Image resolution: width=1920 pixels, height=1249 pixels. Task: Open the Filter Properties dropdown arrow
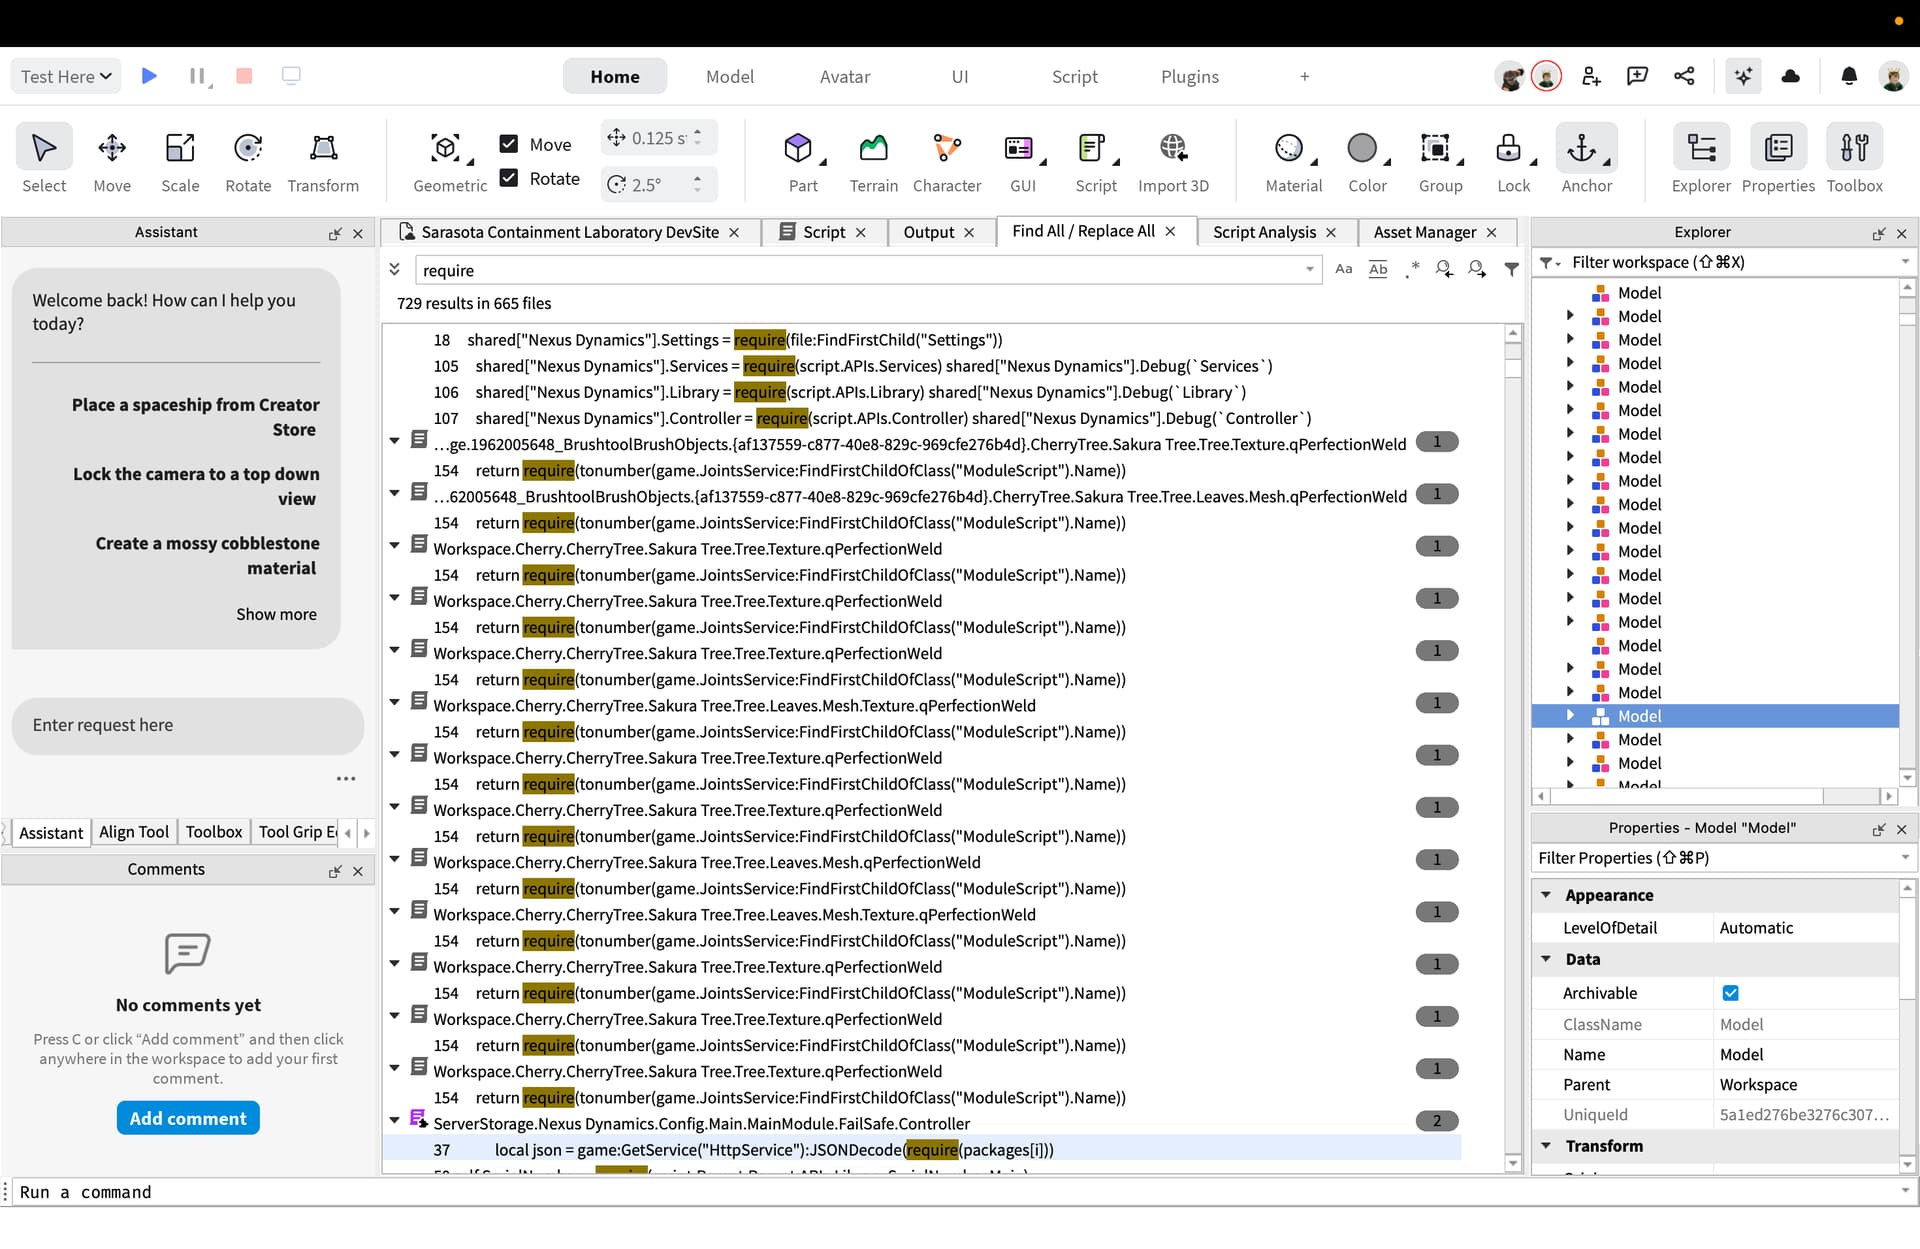[x=1905, y=858]
